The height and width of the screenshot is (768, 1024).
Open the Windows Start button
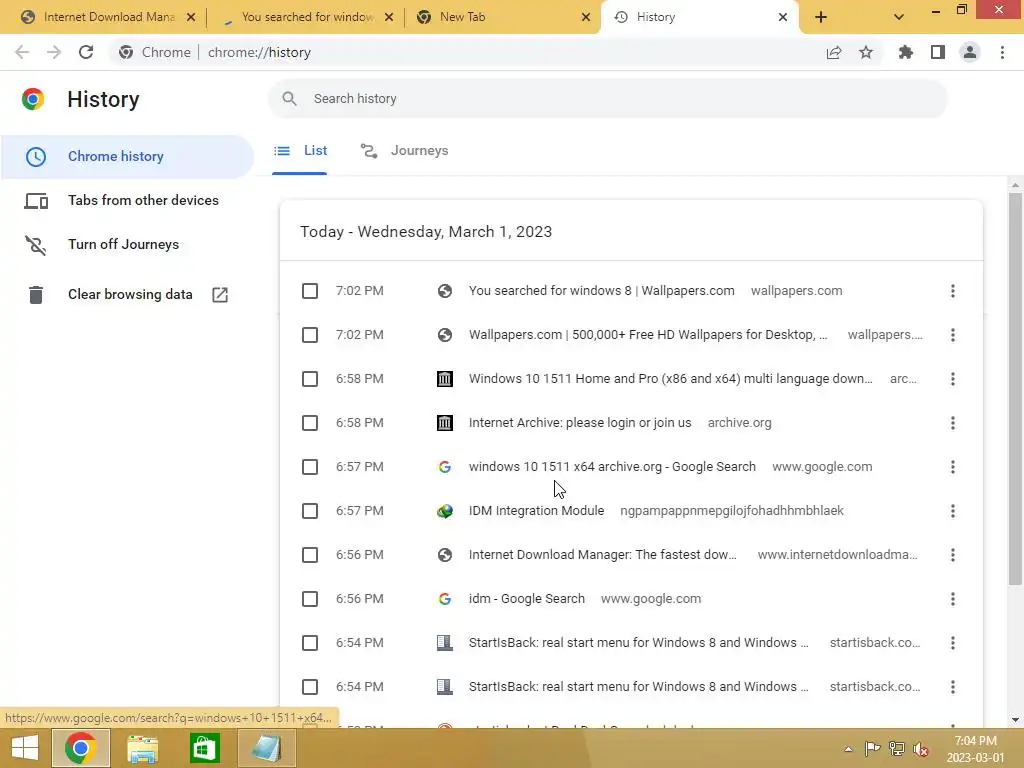pyautogui.click(x=25, y=748)
